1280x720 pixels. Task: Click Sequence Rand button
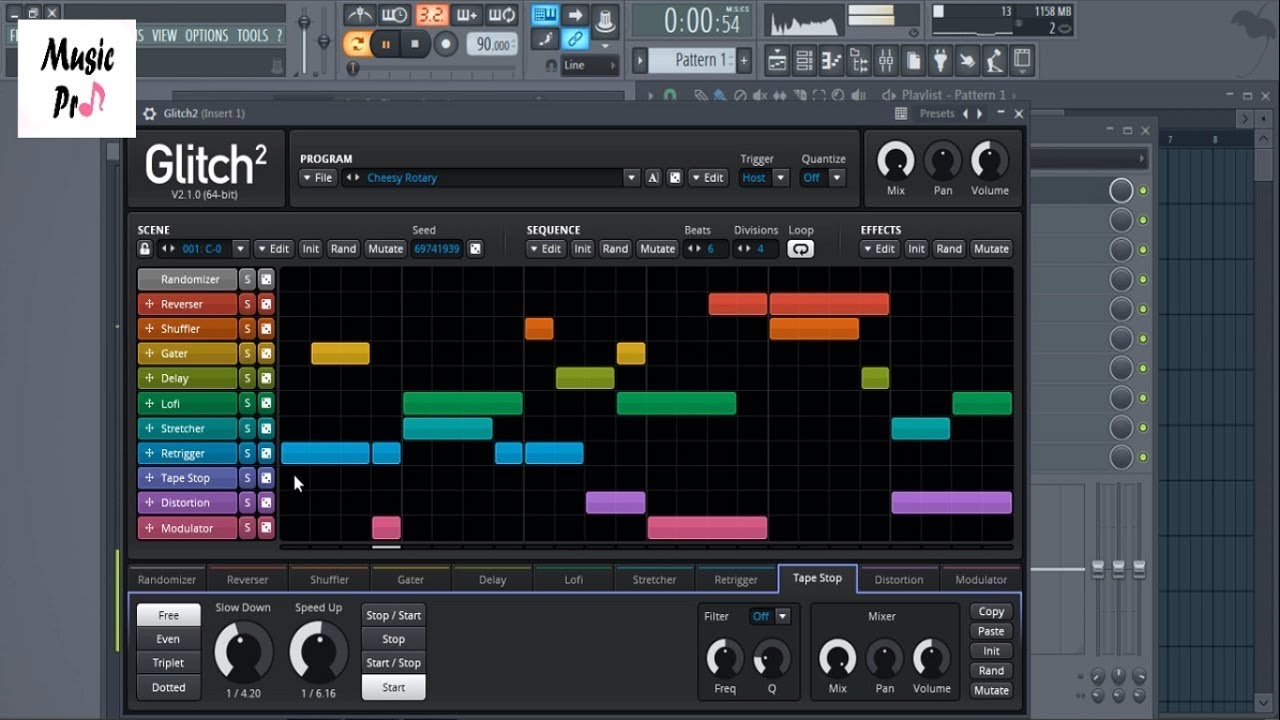(x=615, y=249)
